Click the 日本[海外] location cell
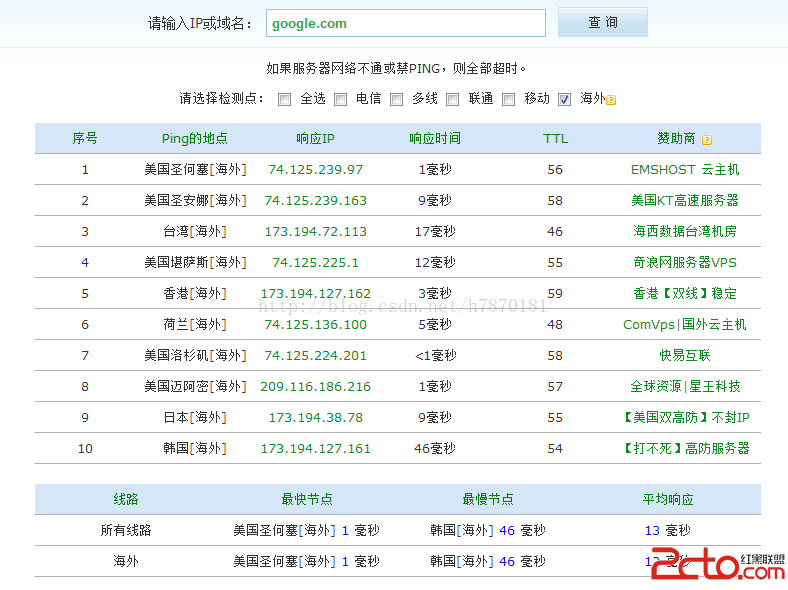The image size is (788, 590). 195,418
